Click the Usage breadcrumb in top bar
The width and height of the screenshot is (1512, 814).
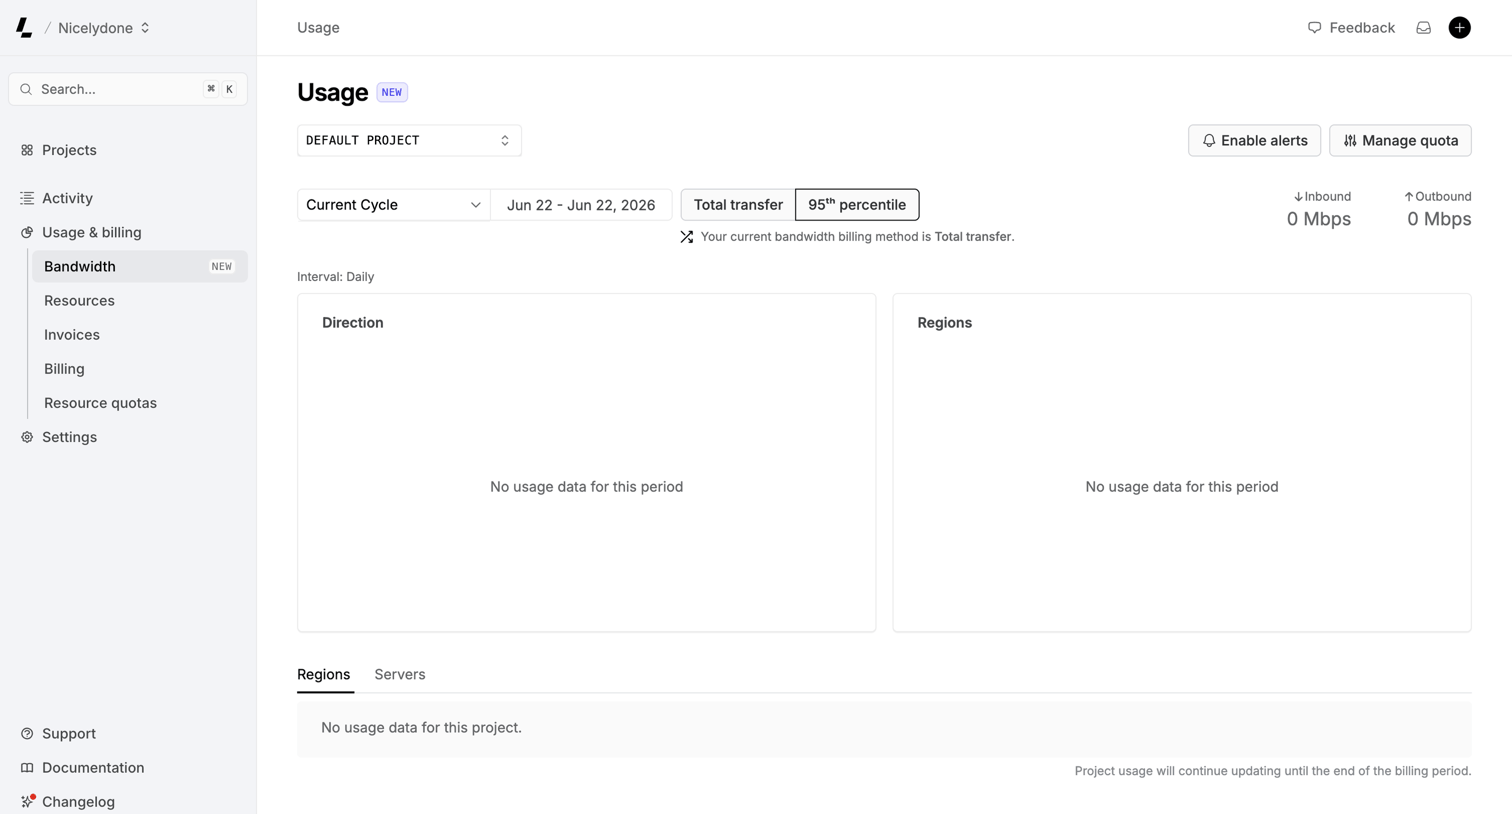(x=318, y=28)
